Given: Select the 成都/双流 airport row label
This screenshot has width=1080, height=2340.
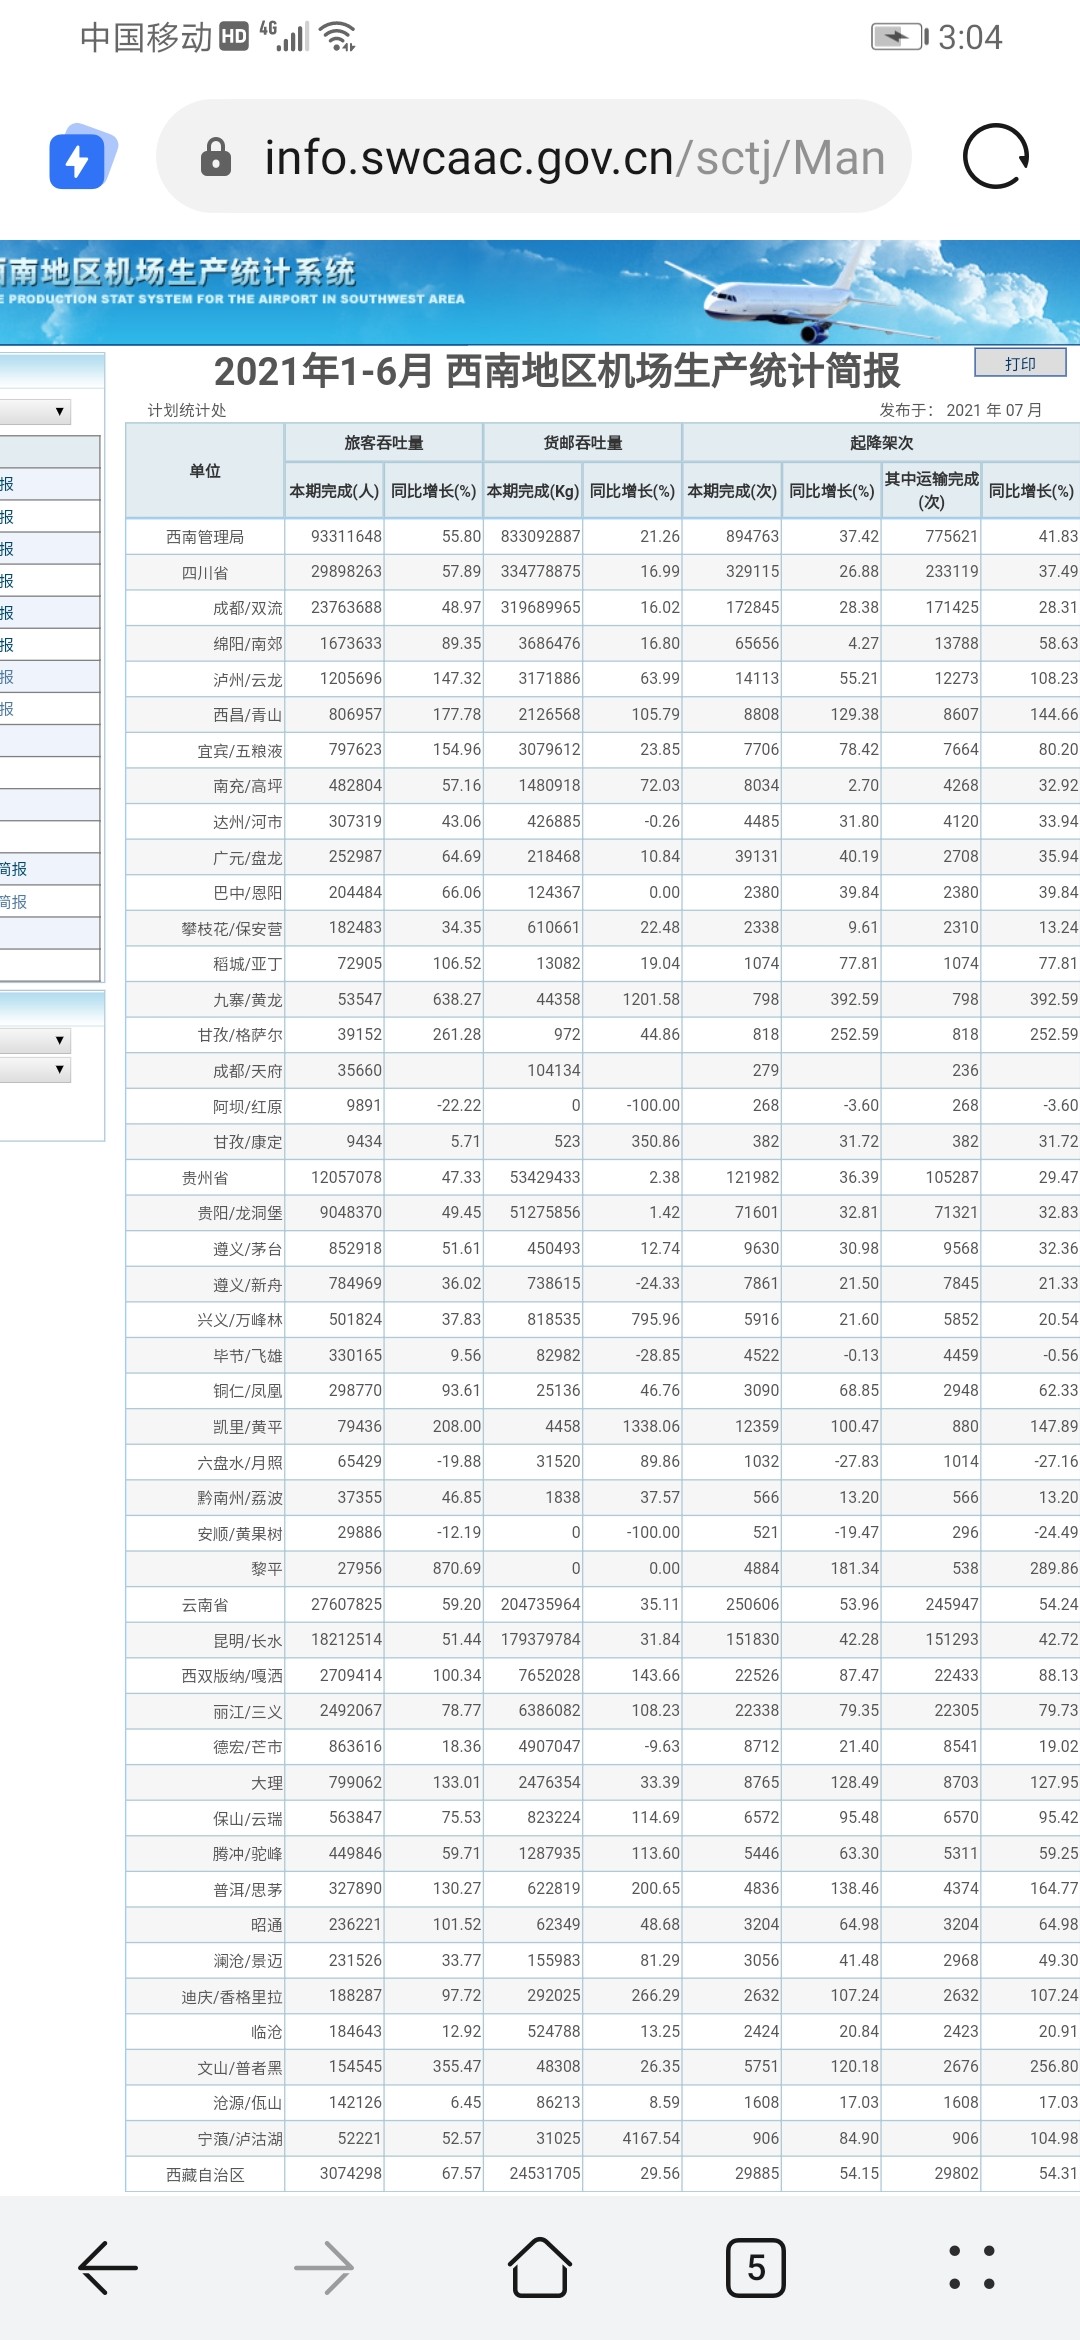Looking at the screenshot, I should tap(247, 608).
